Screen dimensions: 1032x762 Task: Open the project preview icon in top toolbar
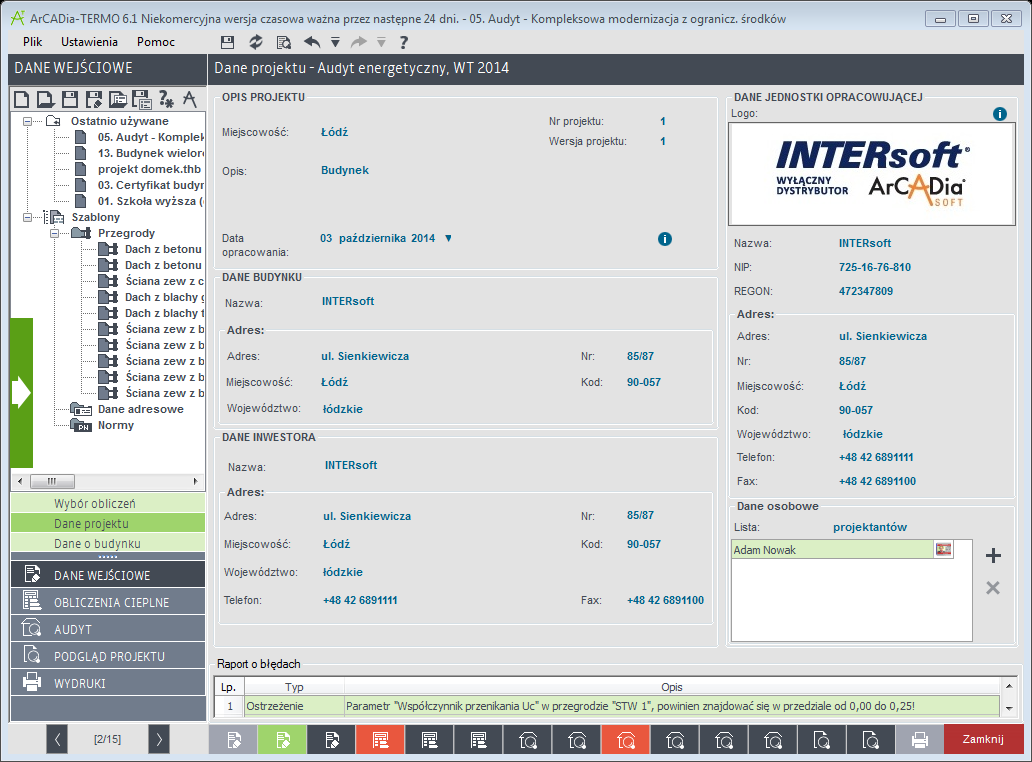pos(284,42)
